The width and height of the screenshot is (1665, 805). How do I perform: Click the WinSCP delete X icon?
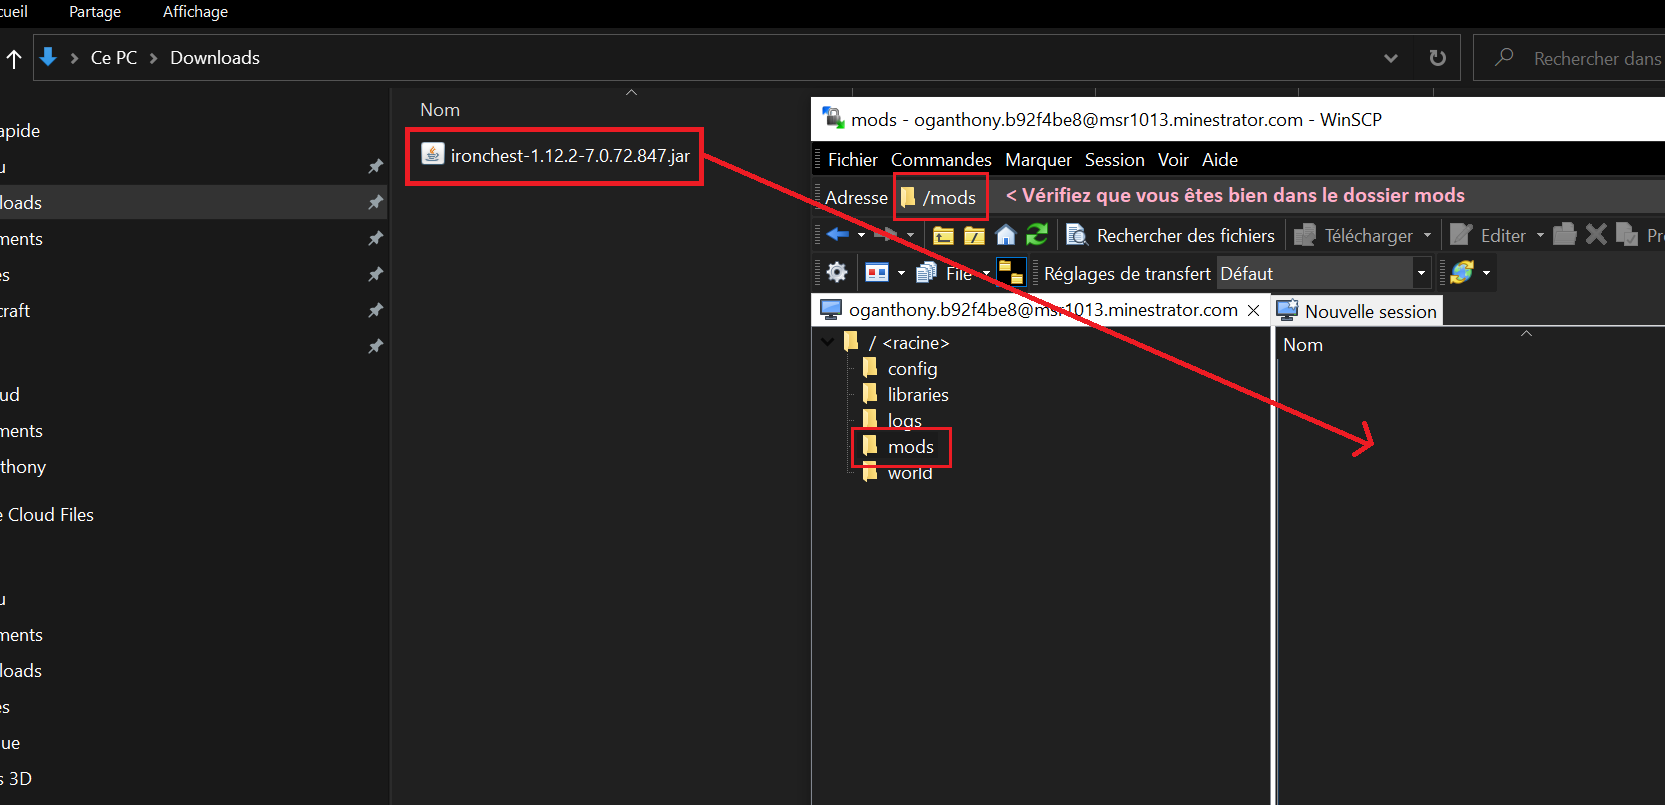(x=1596, y=234)
